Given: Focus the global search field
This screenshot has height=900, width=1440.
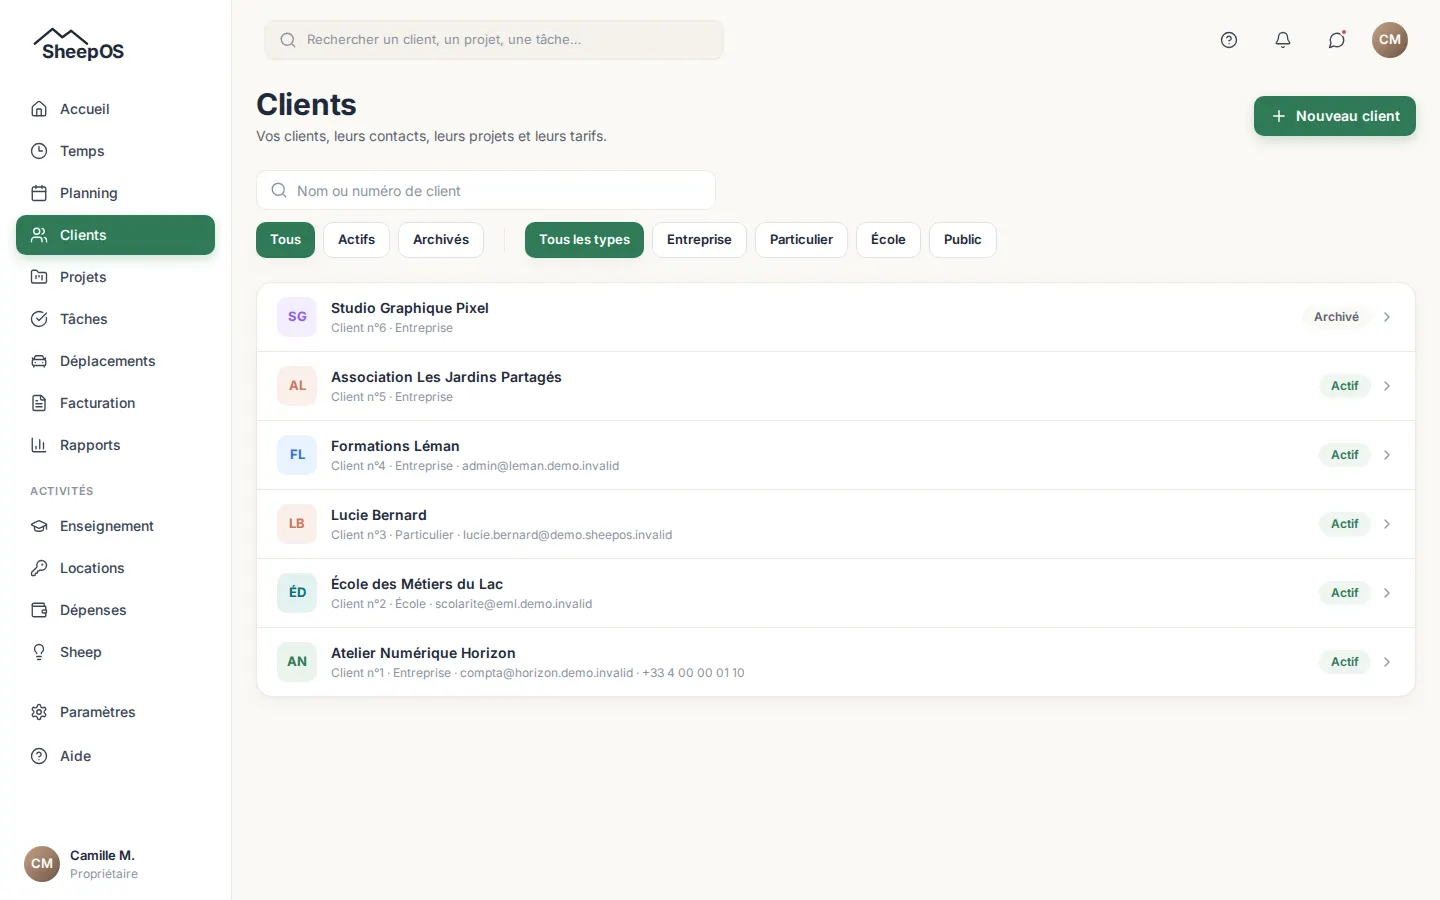Looking at the screenshot, I should pyautogui.click(x=494, y=40).
